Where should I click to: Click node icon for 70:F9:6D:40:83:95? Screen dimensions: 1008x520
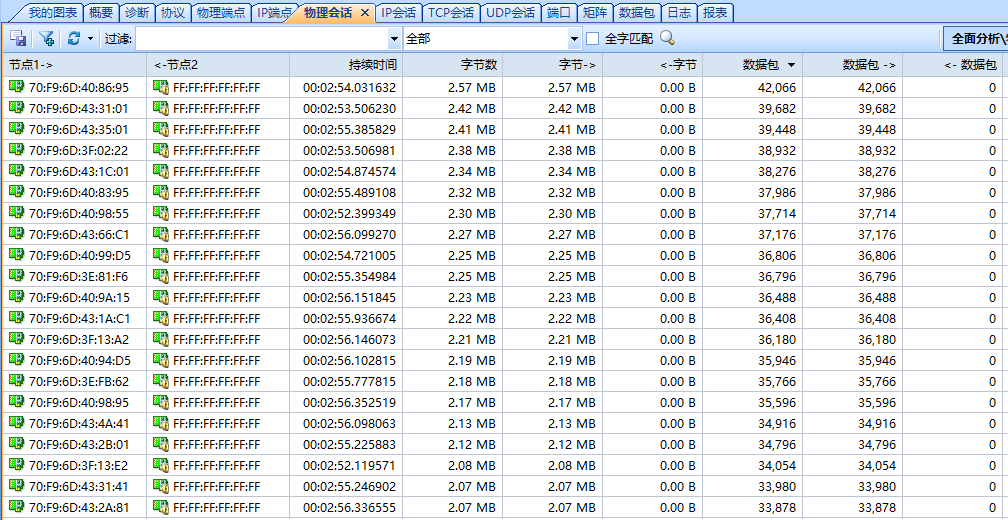pyautogui.click(x=16, y=192)
